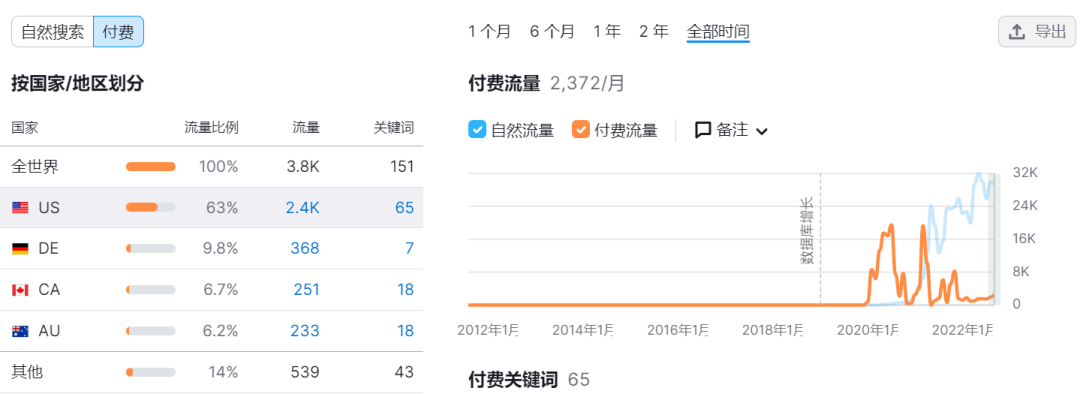Image resolution: width=1080 pixels, height=394 pixels.
Task: Click the 按国家/地区划分 heading
Action: point(78,84)
